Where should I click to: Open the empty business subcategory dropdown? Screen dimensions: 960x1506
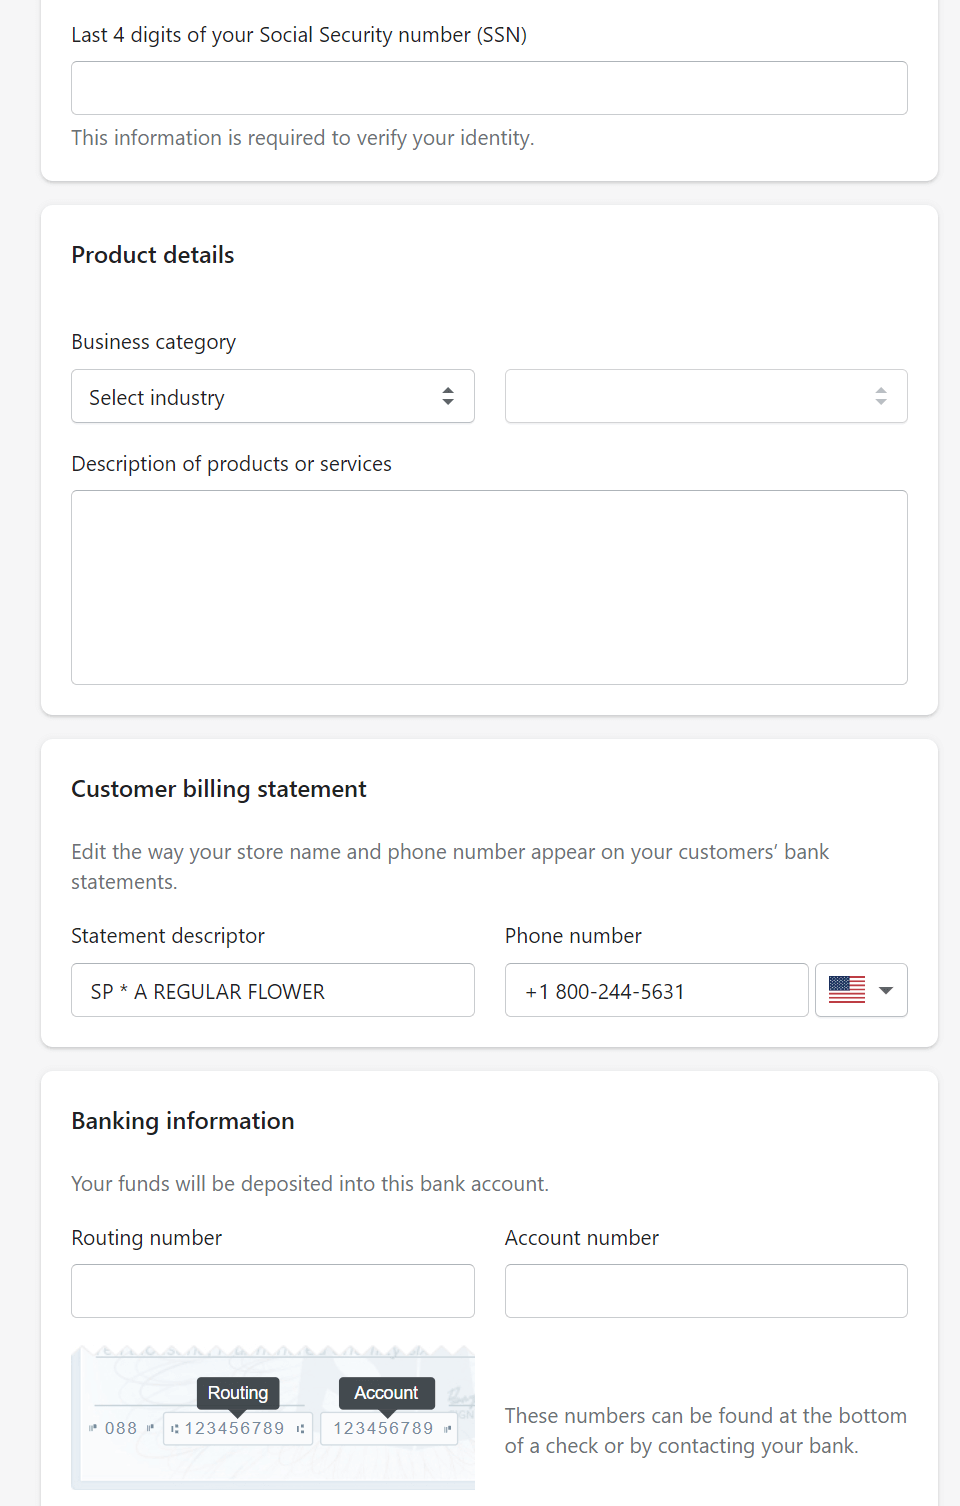tap(705, 396)
